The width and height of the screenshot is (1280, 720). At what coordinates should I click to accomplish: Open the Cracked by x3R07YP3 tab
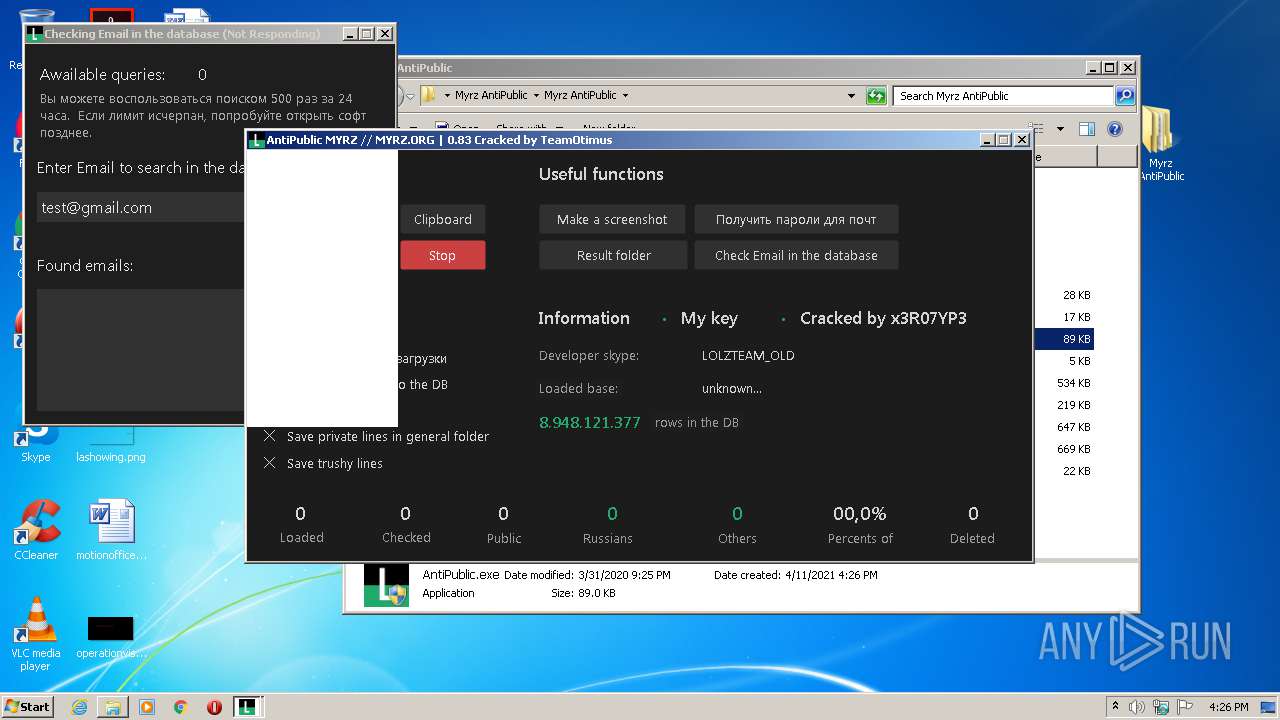(883, 318)
